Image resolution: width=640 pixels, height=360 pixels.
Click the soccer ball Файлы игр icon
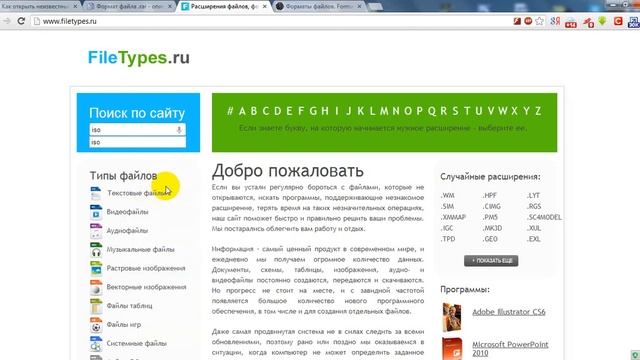click(96, 325)
